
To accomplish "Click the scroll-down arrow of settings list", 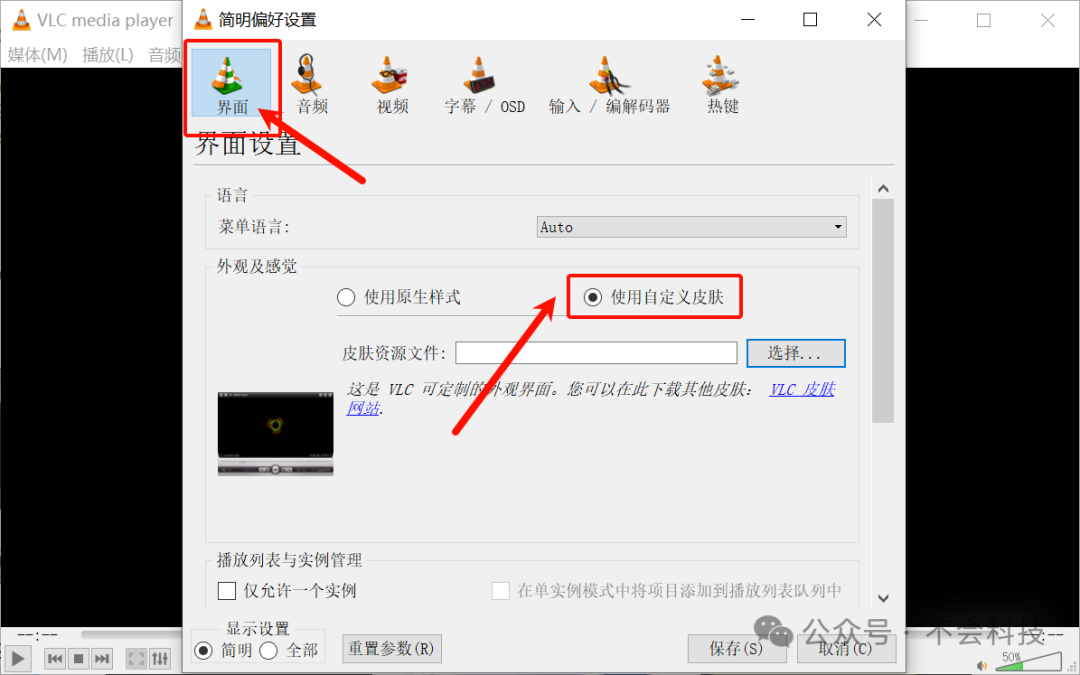I will coord(882,597).
